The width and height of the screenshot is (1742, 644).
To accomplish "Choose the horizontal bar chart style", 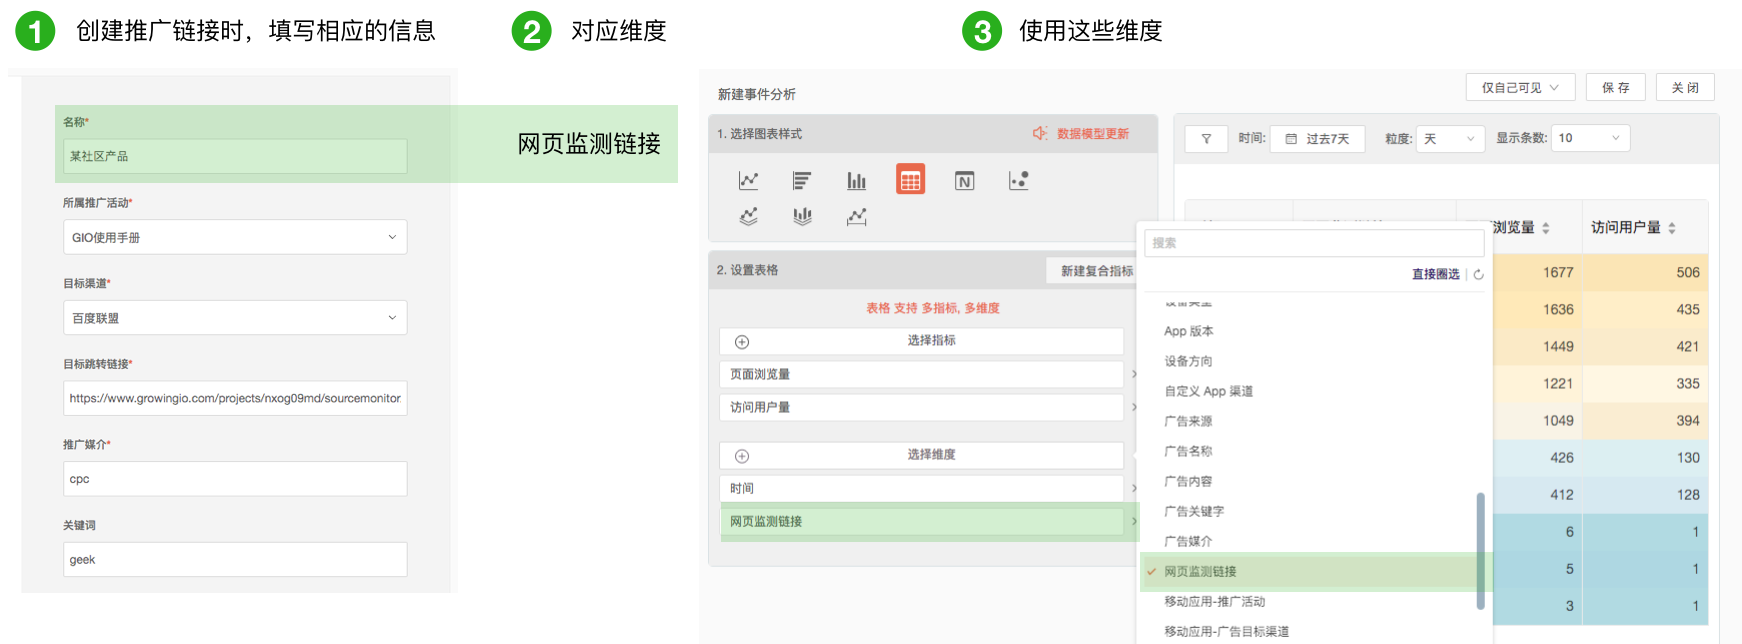I will (802, 181).
